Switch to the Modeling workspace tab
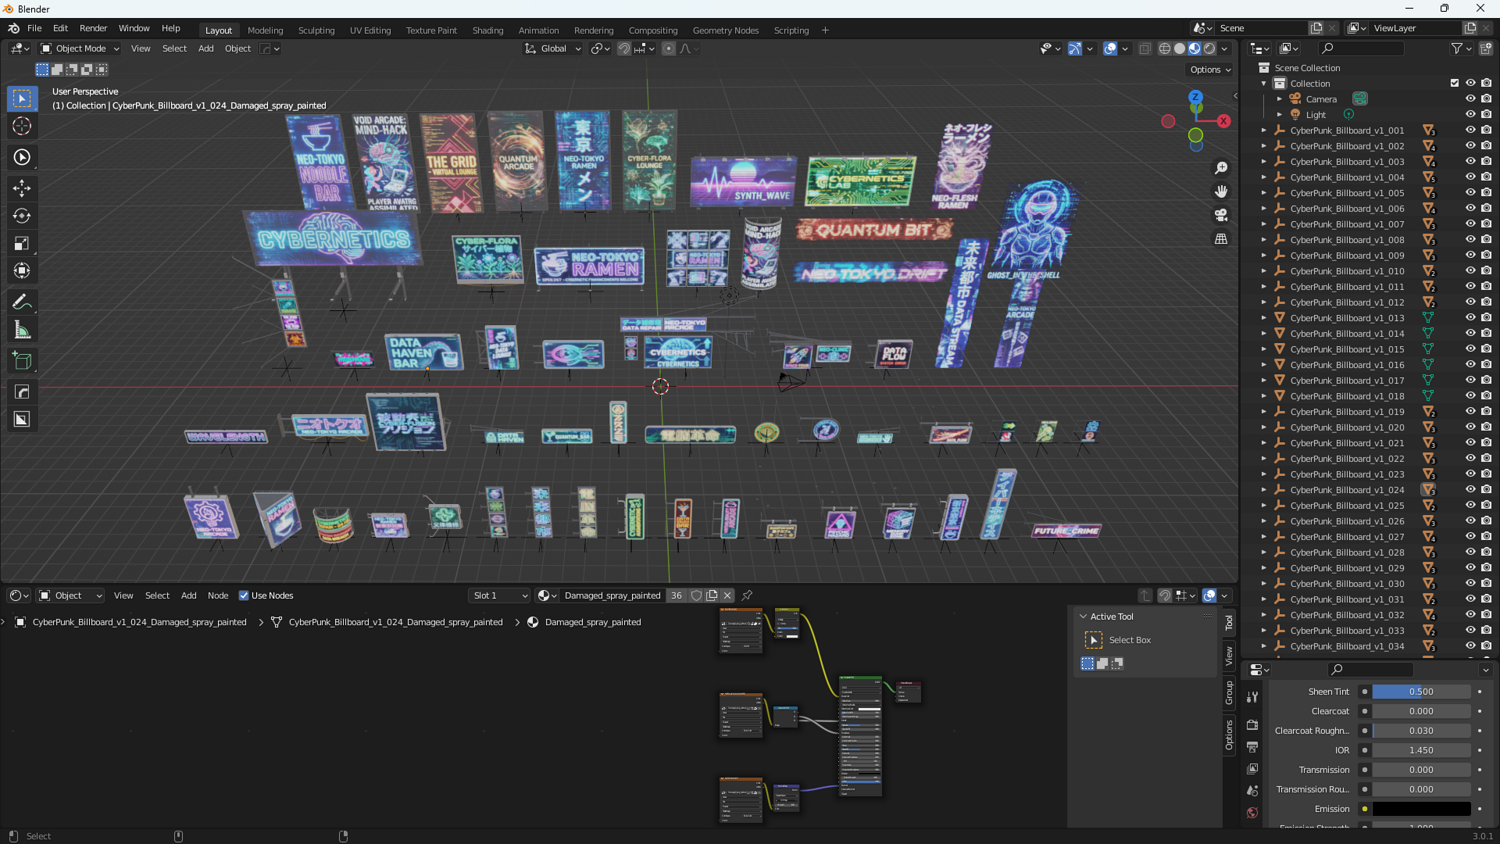1500x844 pixels. point(265,30)
